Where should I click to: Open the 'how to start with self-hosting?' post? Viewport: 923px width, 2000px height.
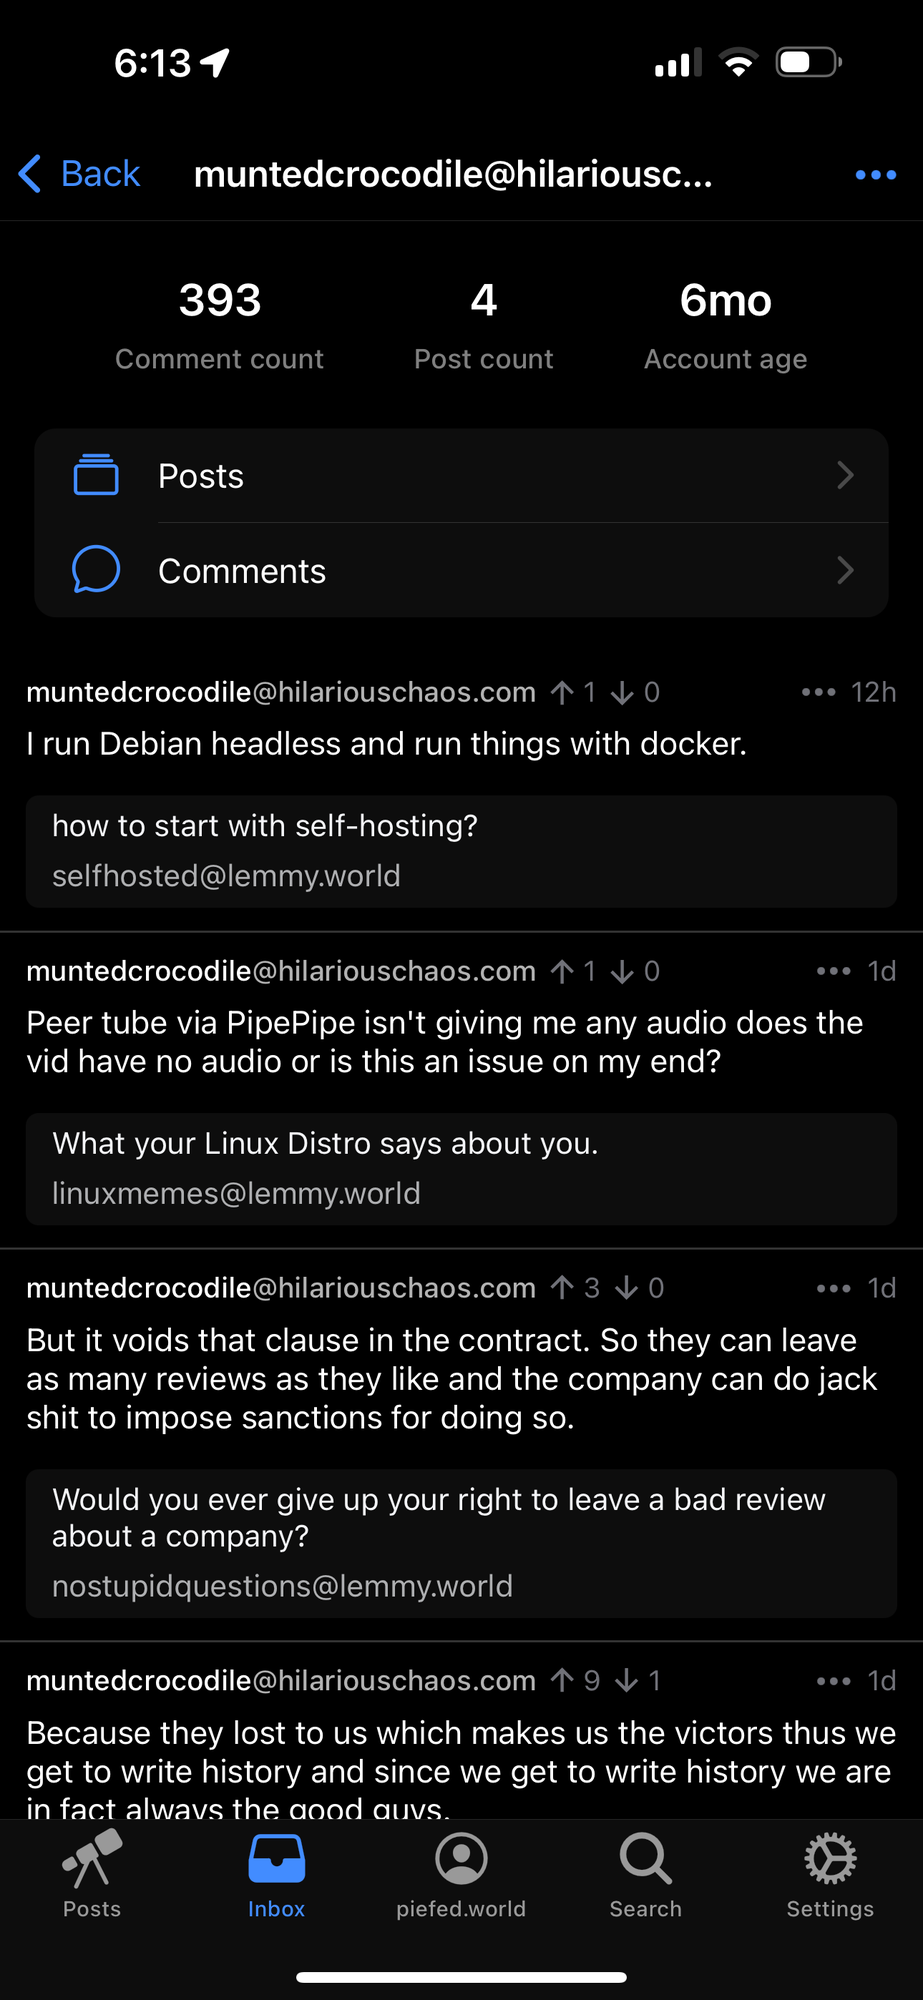click(461, 851)
